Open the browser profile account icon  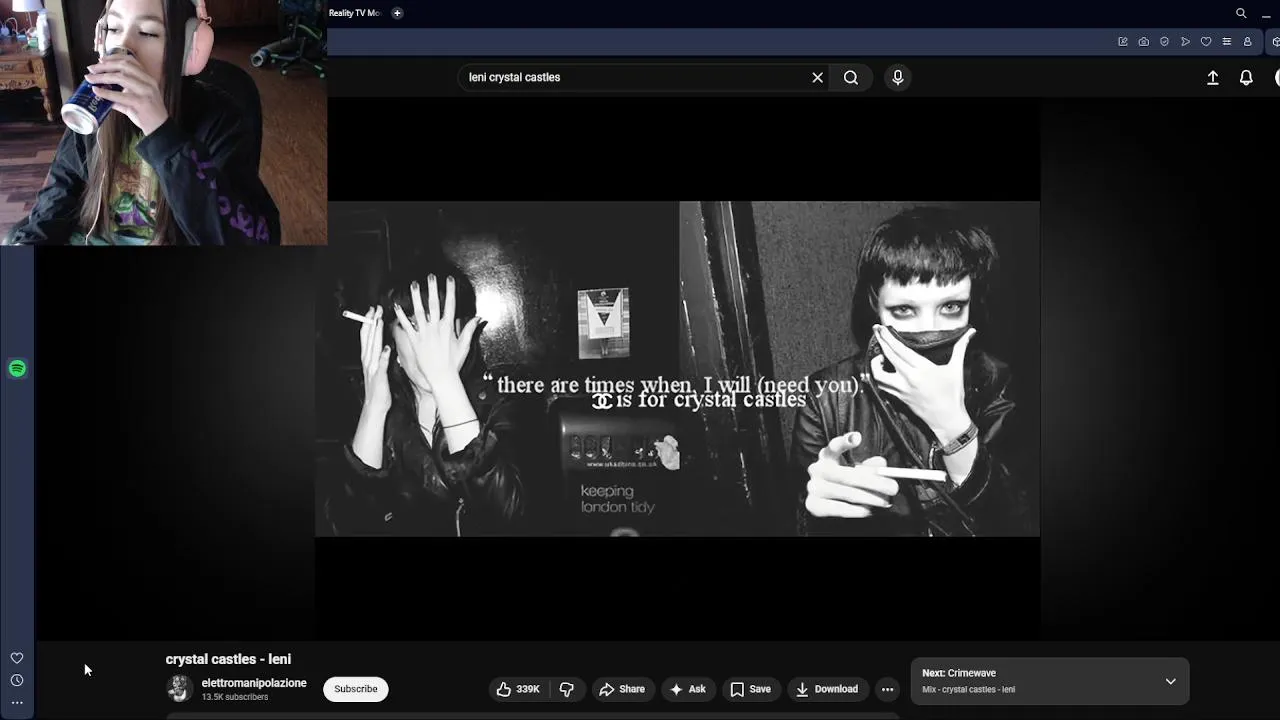1247,42
